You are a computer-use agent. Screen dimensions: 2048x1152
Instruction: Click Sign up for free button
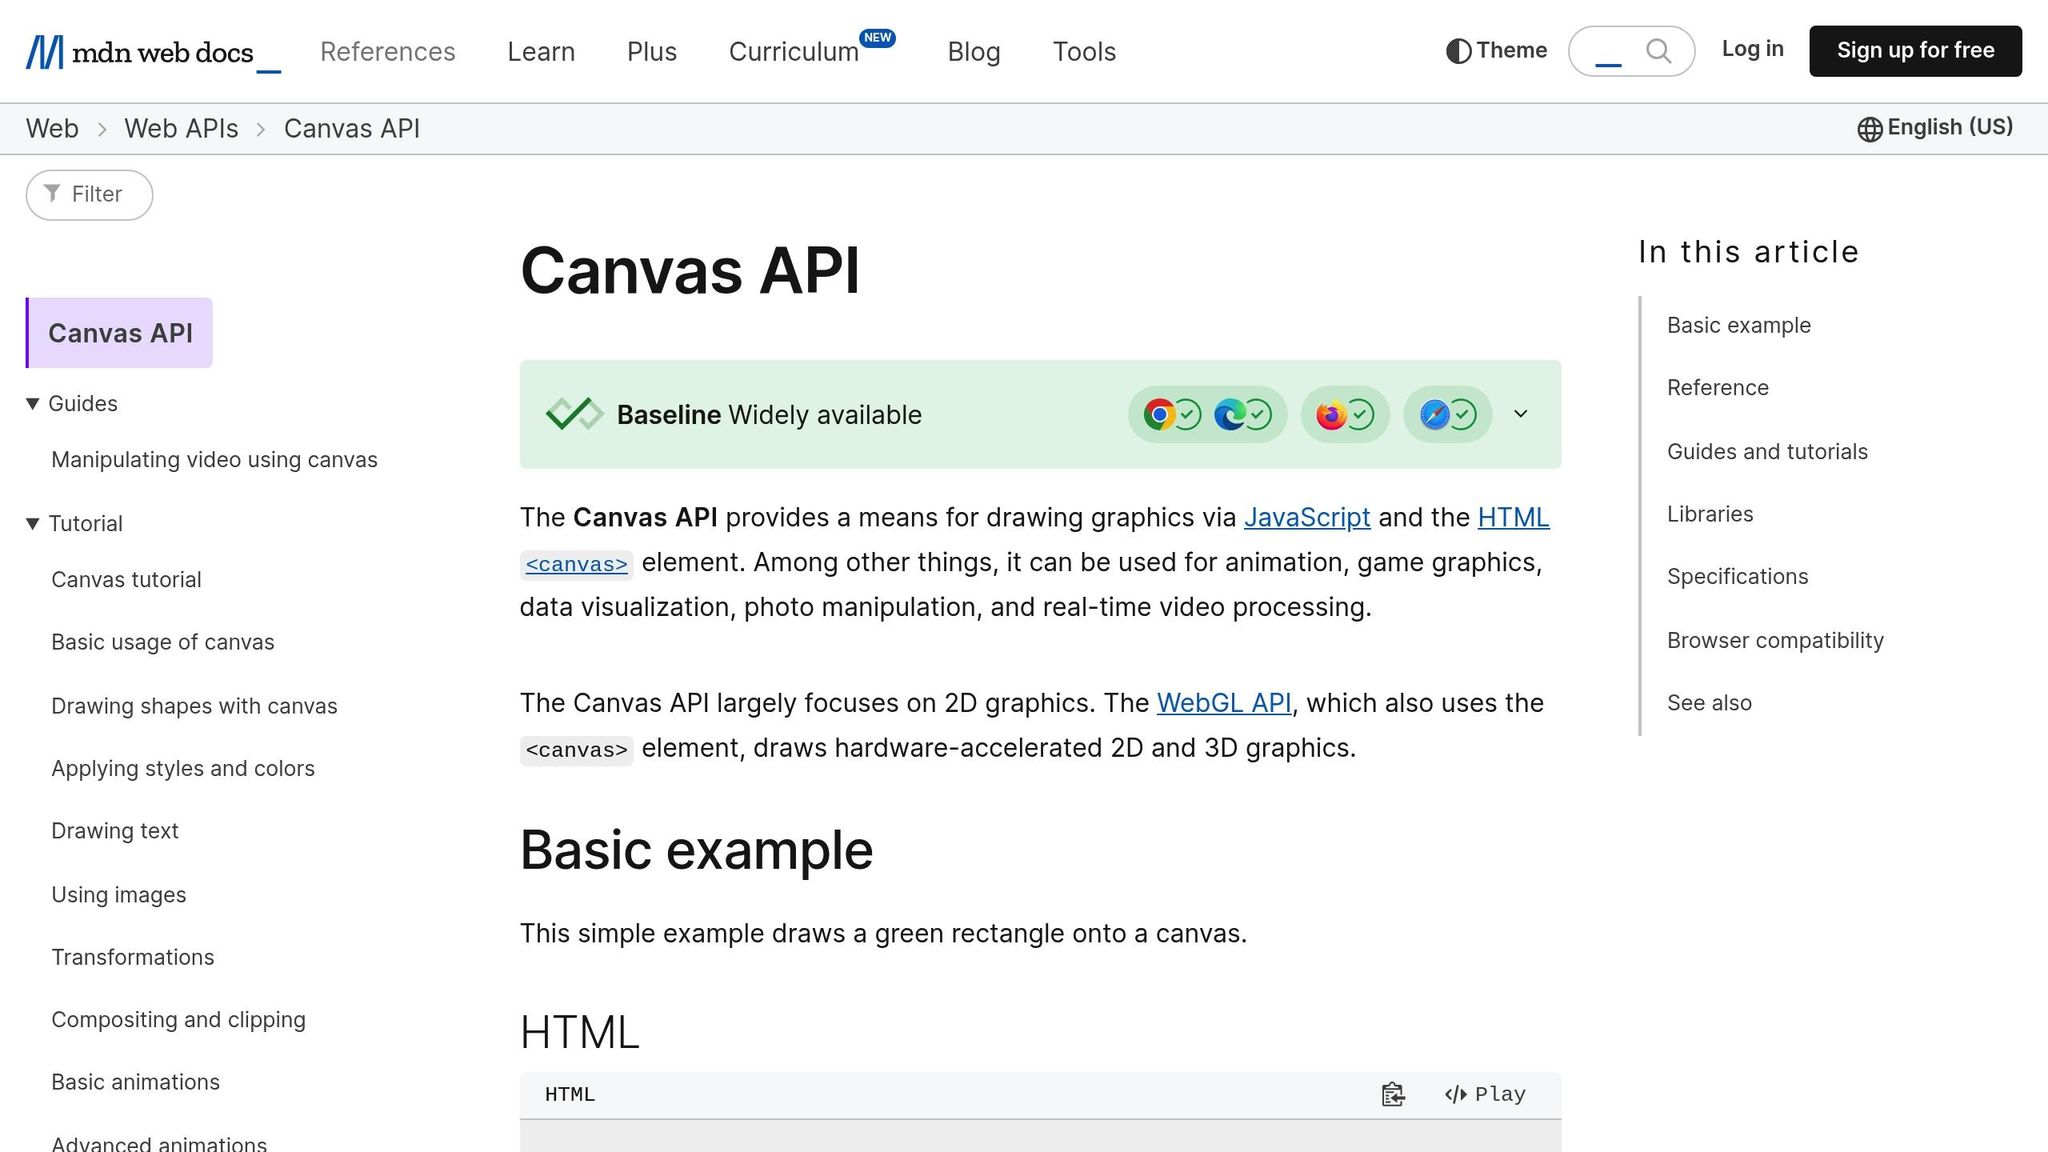pos(1915,51)
